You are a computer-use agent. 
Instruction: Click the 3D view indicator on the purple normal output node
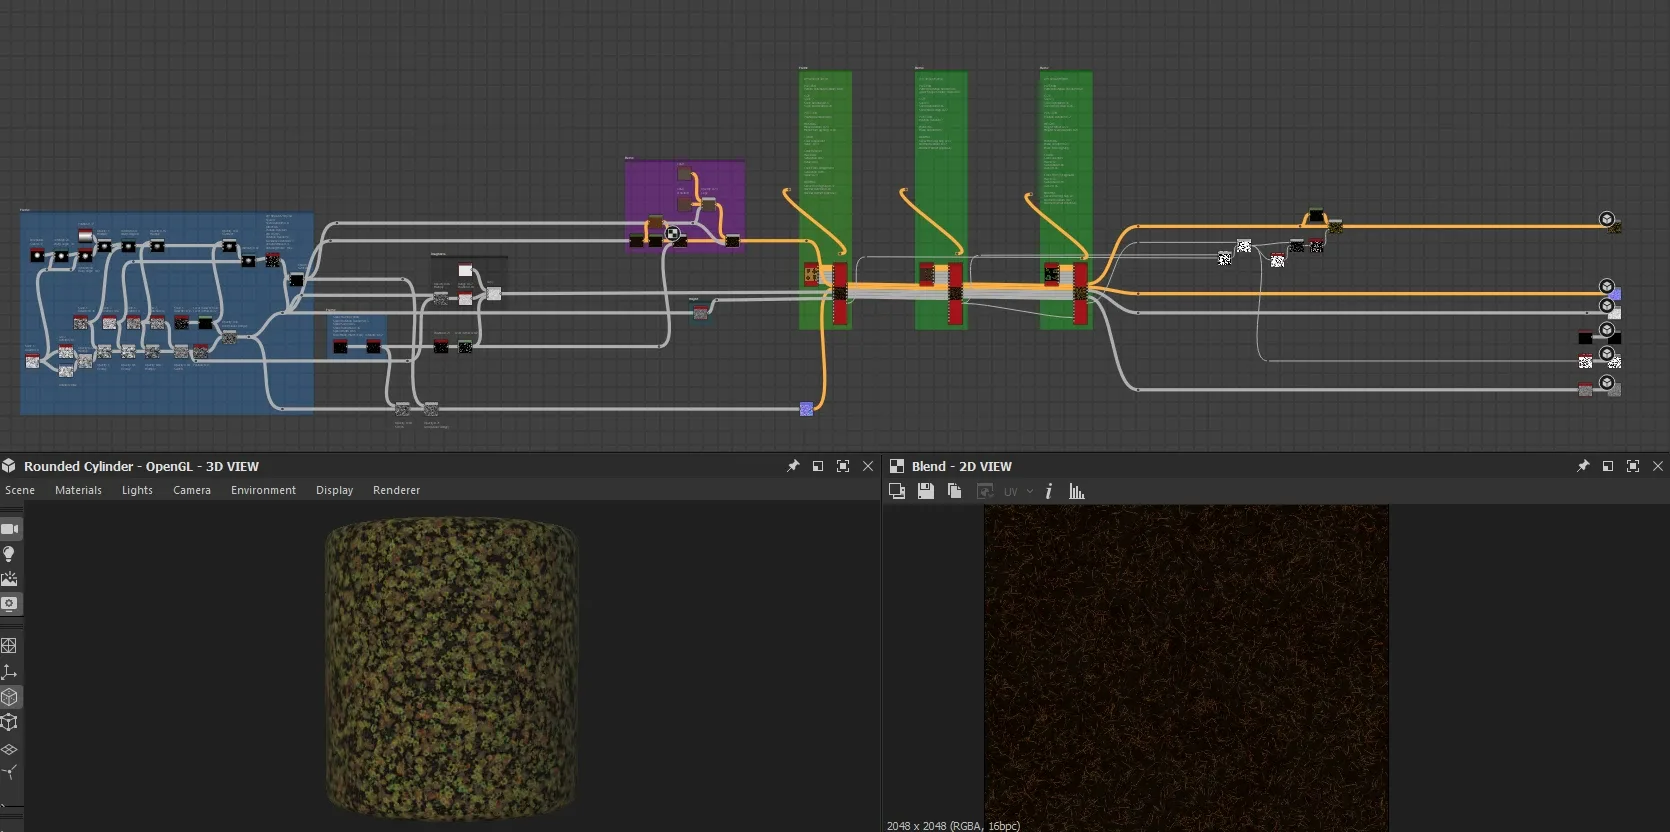click(x=1606, y=286)
